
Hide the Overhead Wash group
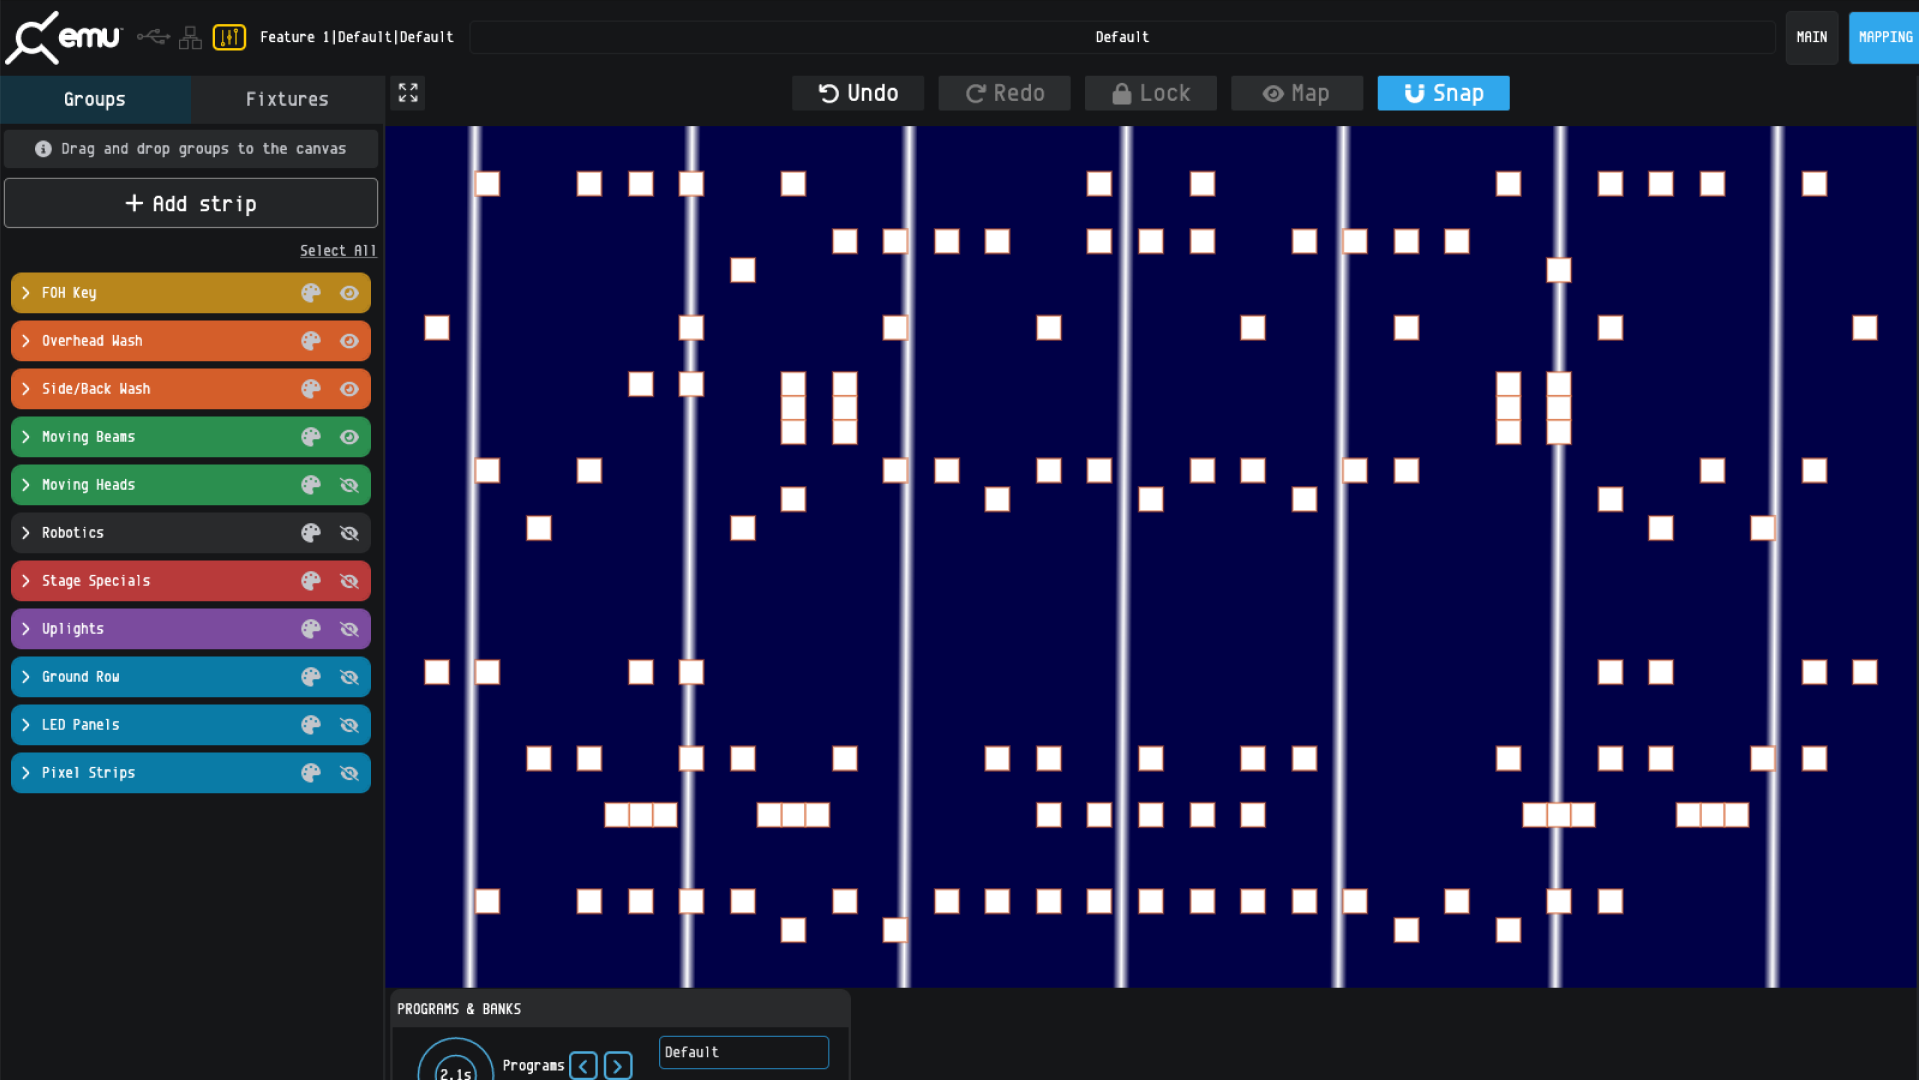pos(349,341)
